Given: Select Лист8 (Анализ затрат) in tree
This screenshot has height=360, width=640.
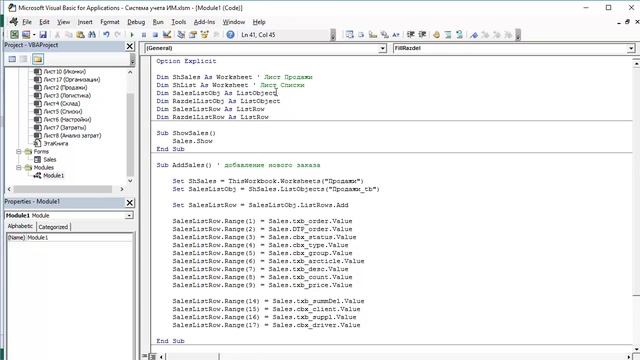Looking at the screenshot, I should (x=72, y=136).
